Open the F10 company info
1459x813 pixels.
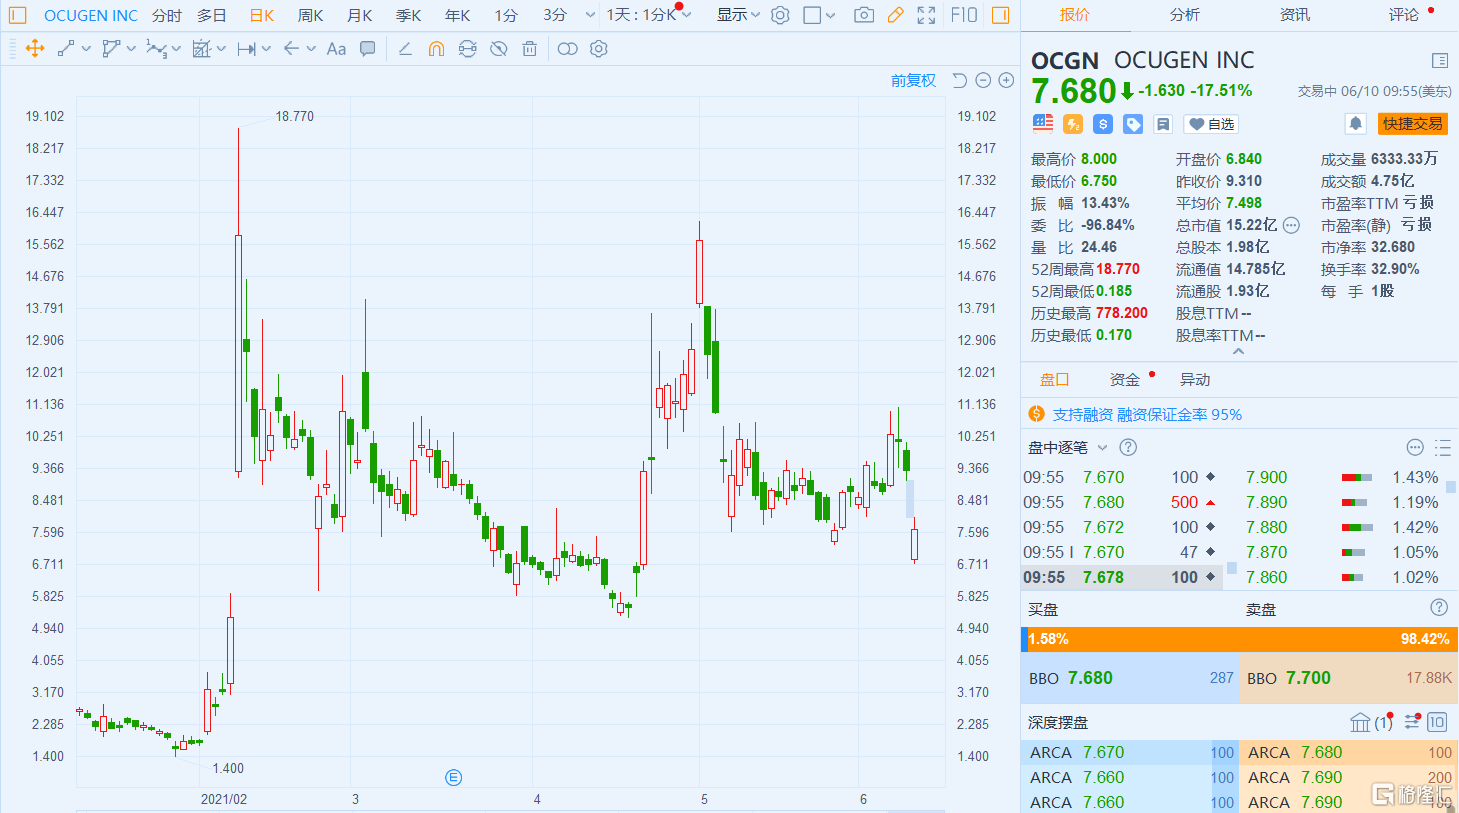click(x=964, y=15)
